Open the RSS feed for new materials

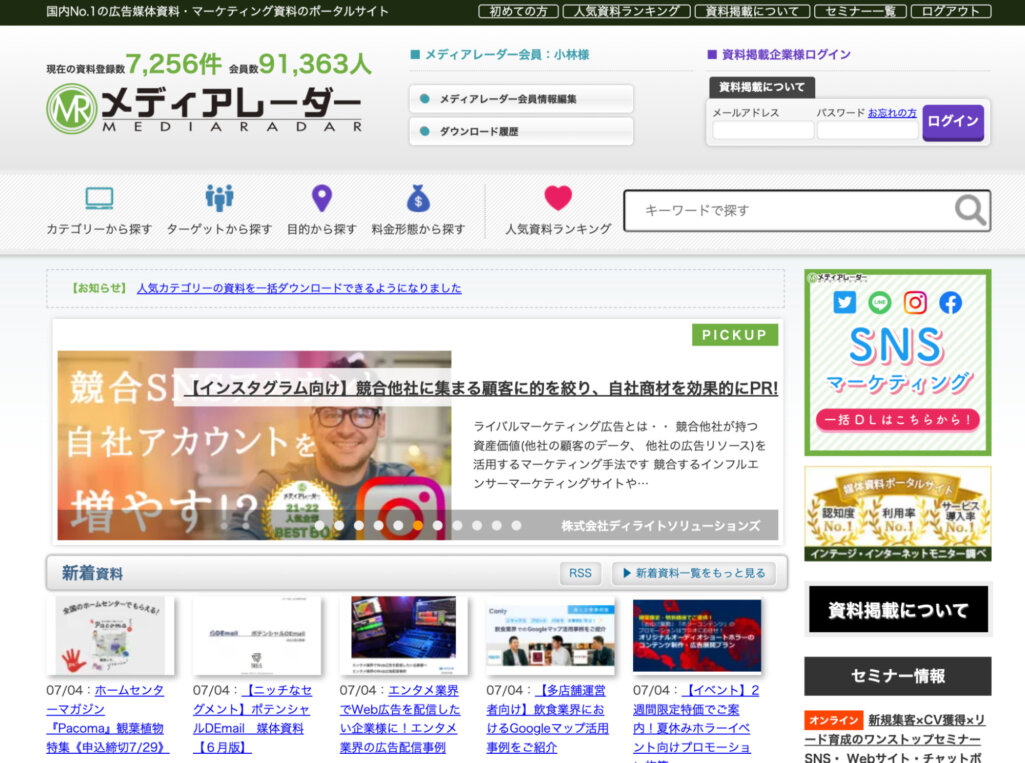pos(579,572)
